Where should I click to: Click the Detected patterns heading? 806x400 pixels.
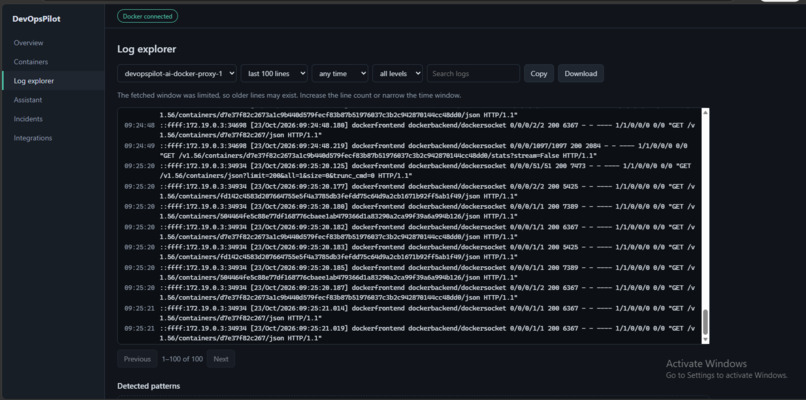point(149,386)
